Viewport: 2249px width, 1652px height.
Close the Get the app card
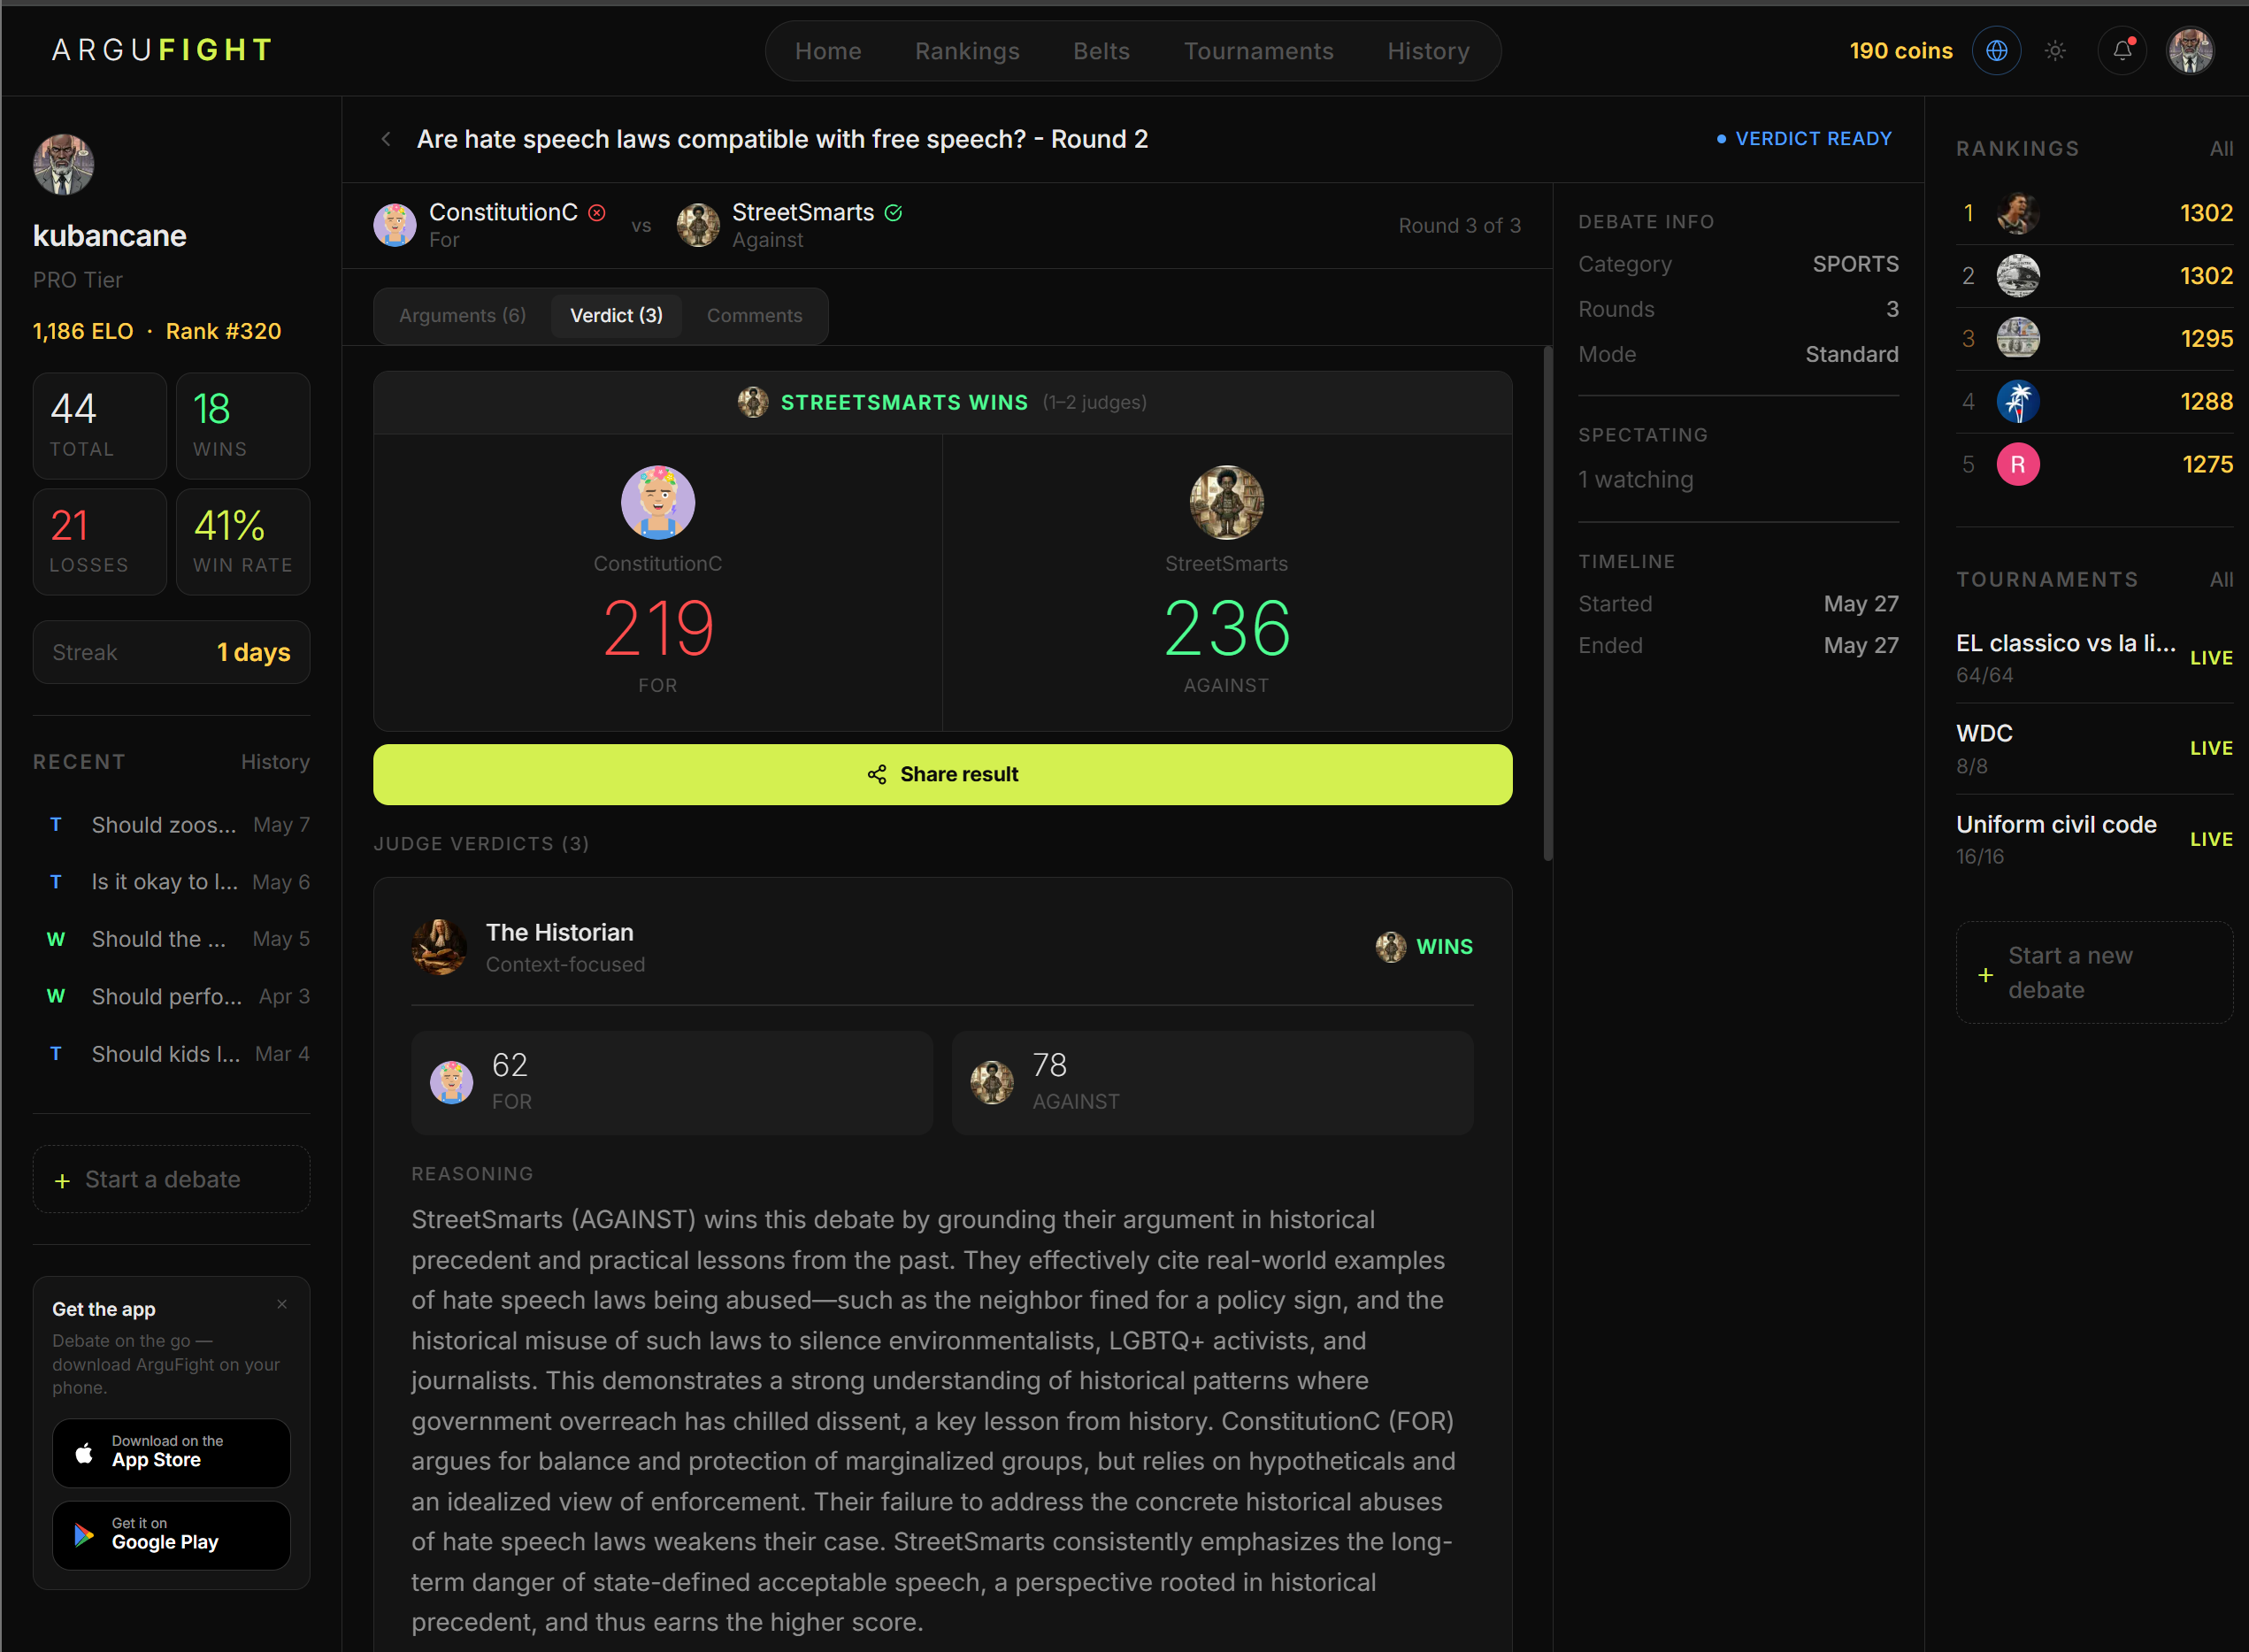(x=282, y=1304)
